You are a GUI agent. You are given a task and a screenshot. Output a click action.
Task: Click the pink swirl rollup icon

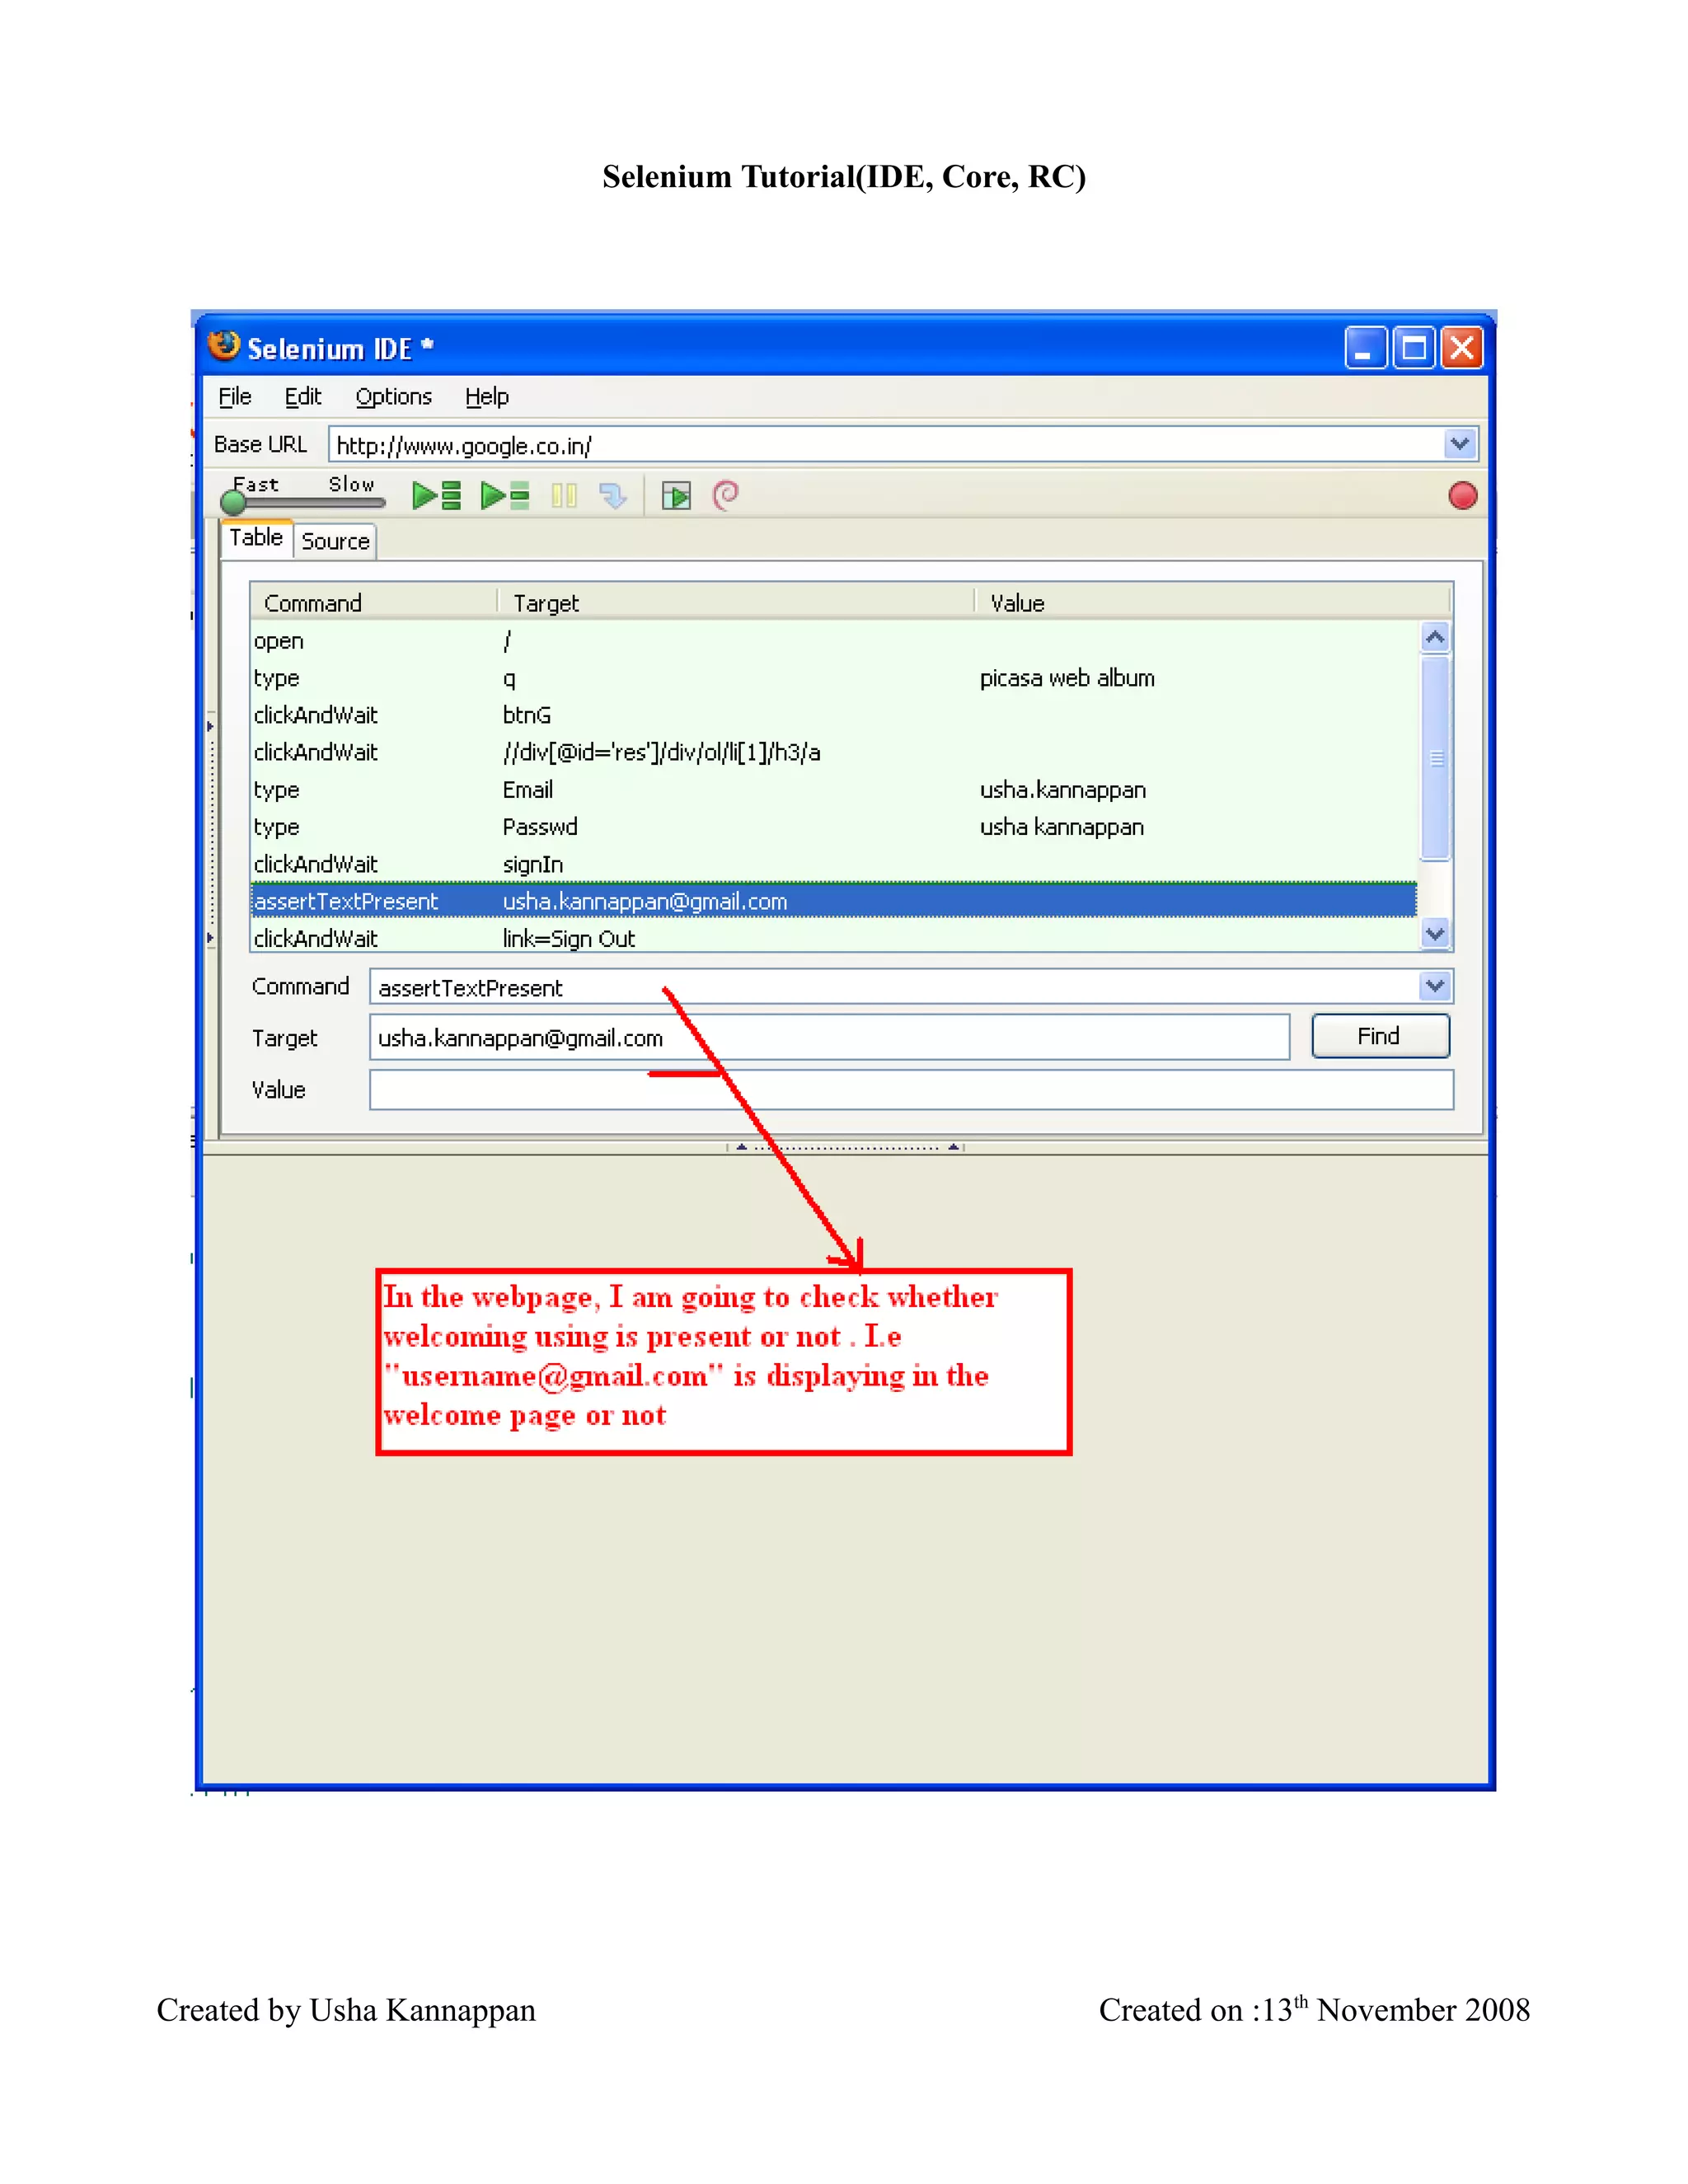point(726,495)
